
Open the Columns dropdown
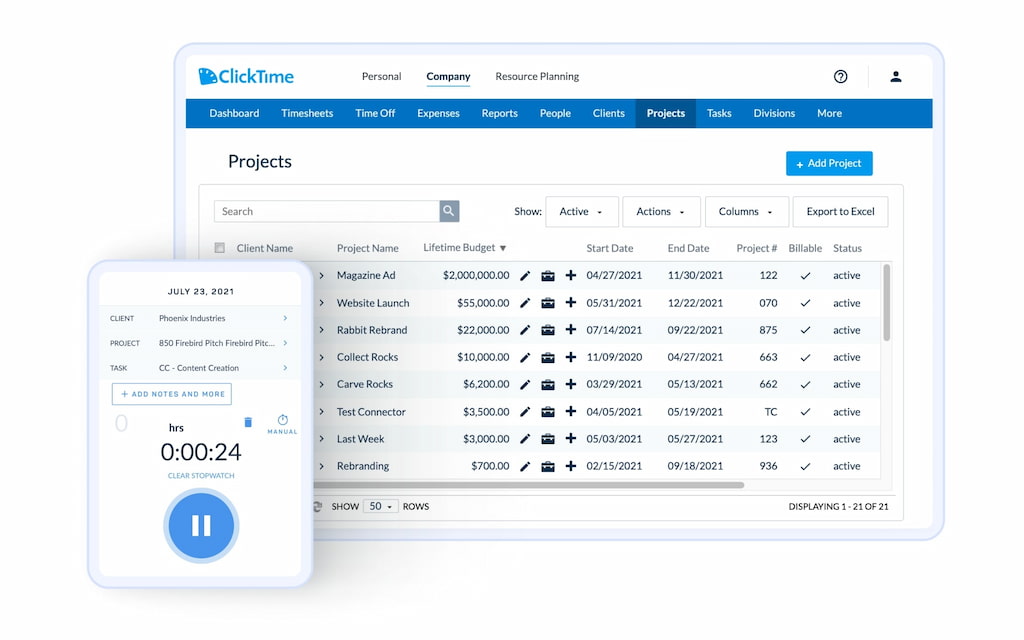coord(746,211)
